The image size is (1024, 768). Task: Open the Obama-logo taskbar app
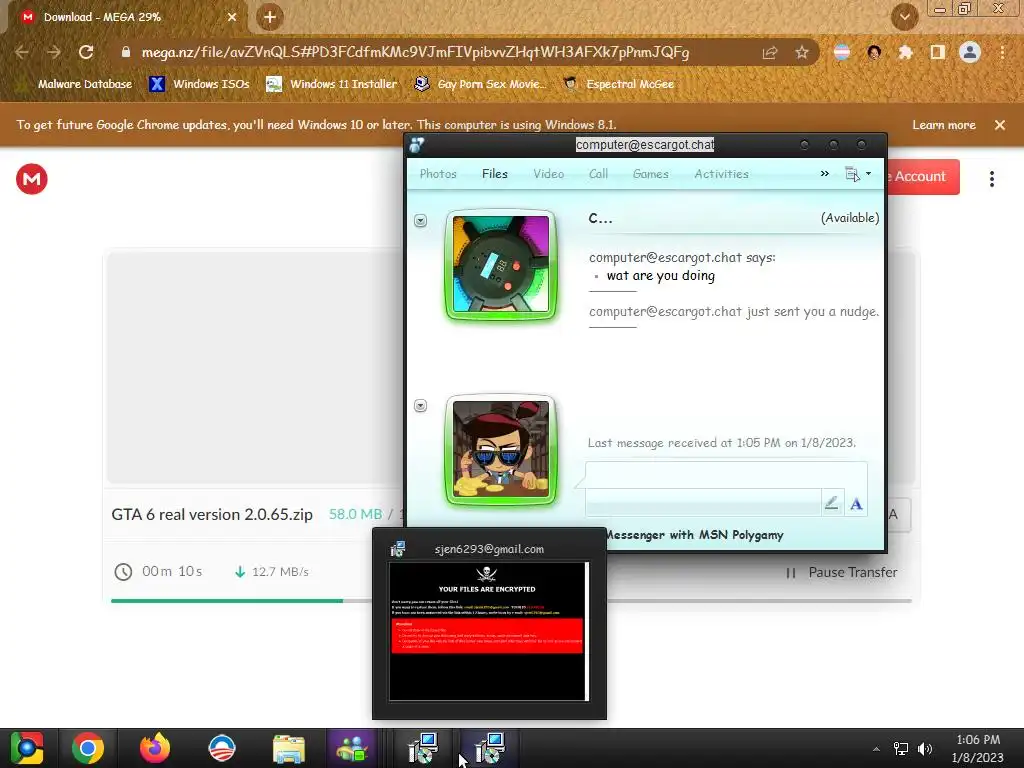pyautogui.click(x=221, y=748)
